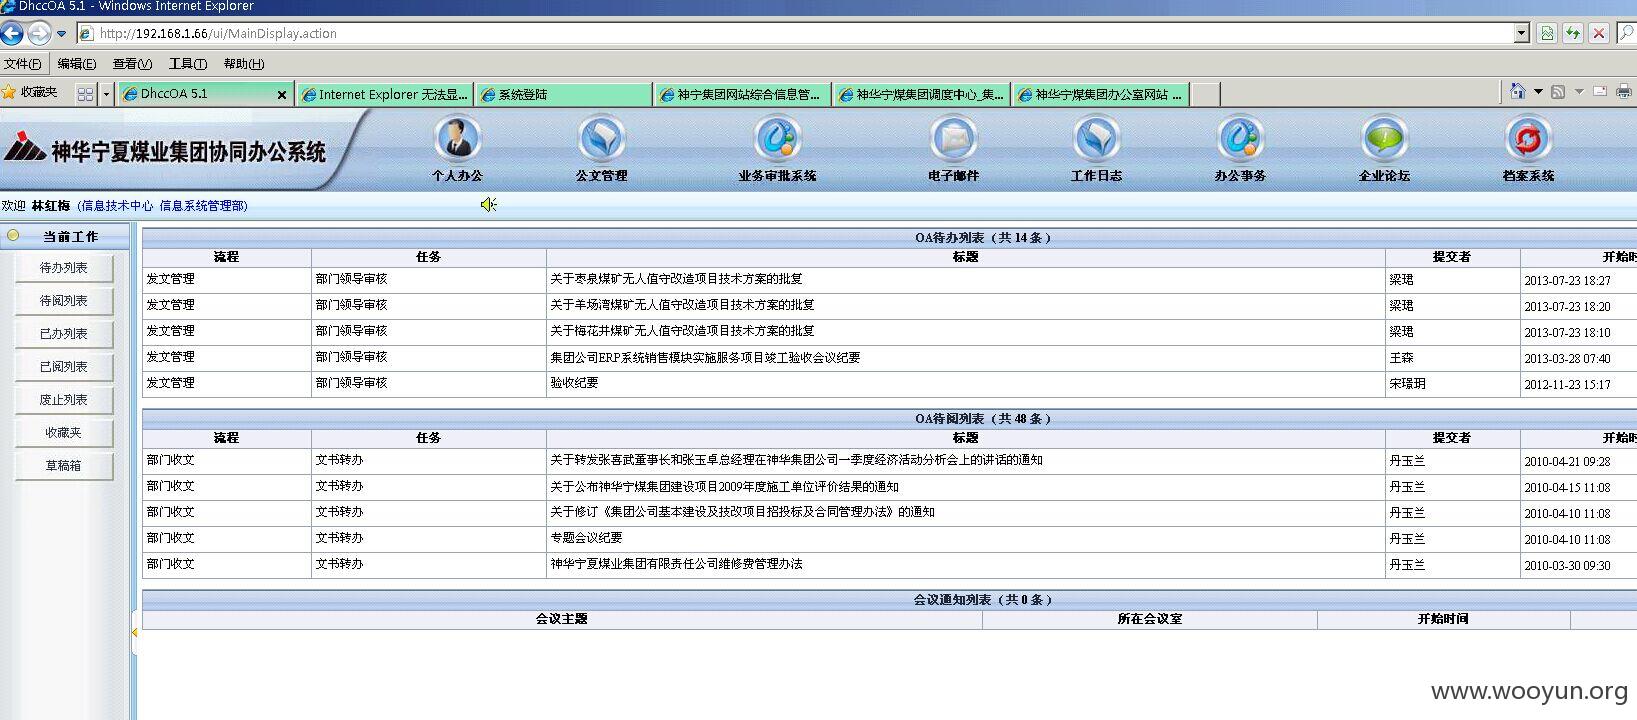The height and width of the screenshot is (720, 1637).
Task: Open the 收藏夹 sidebar button
Action: 64,433
